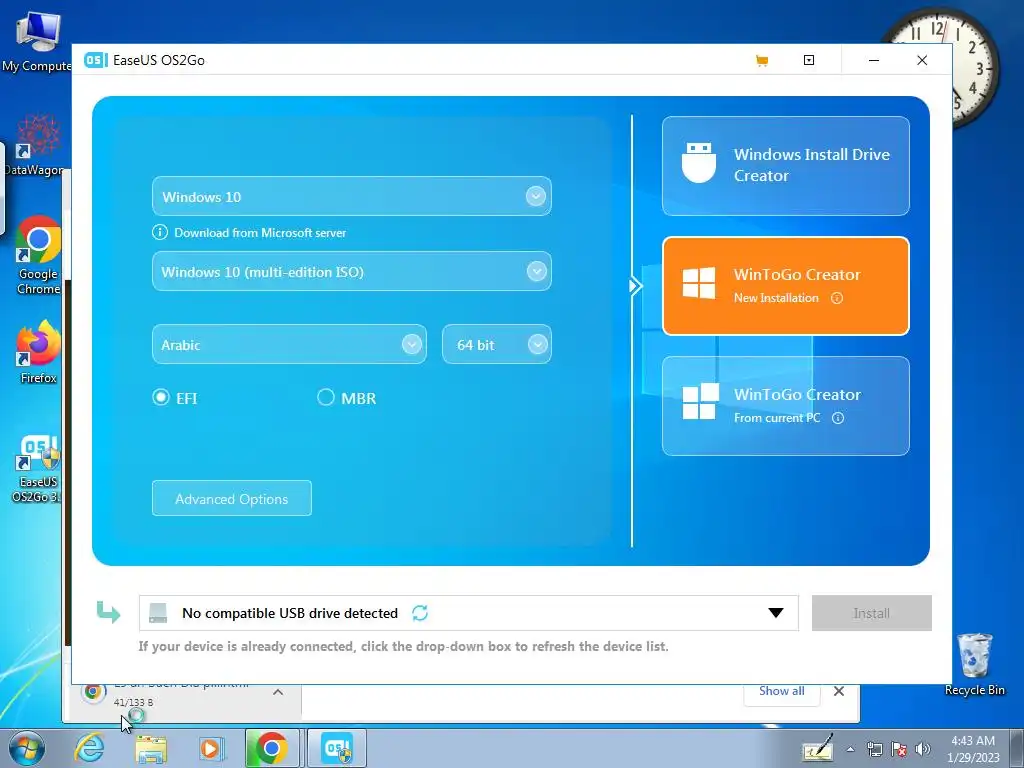Click the network tray icon
Screen dimensions: 1024x768
(875, 749)
